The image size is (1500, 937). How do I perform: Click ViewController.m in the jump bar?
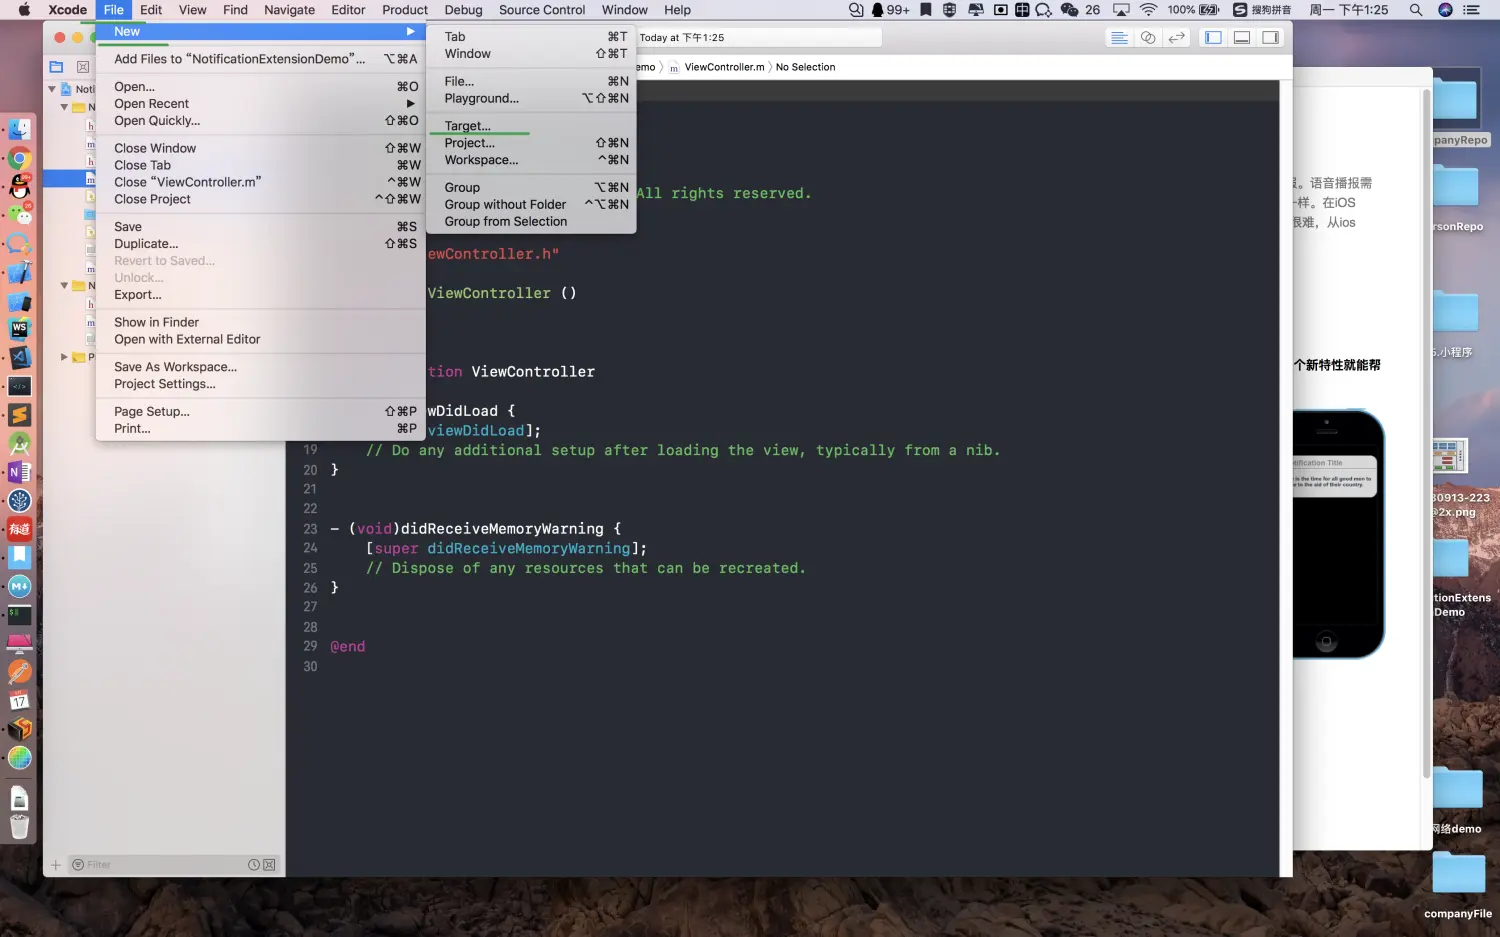724,67
